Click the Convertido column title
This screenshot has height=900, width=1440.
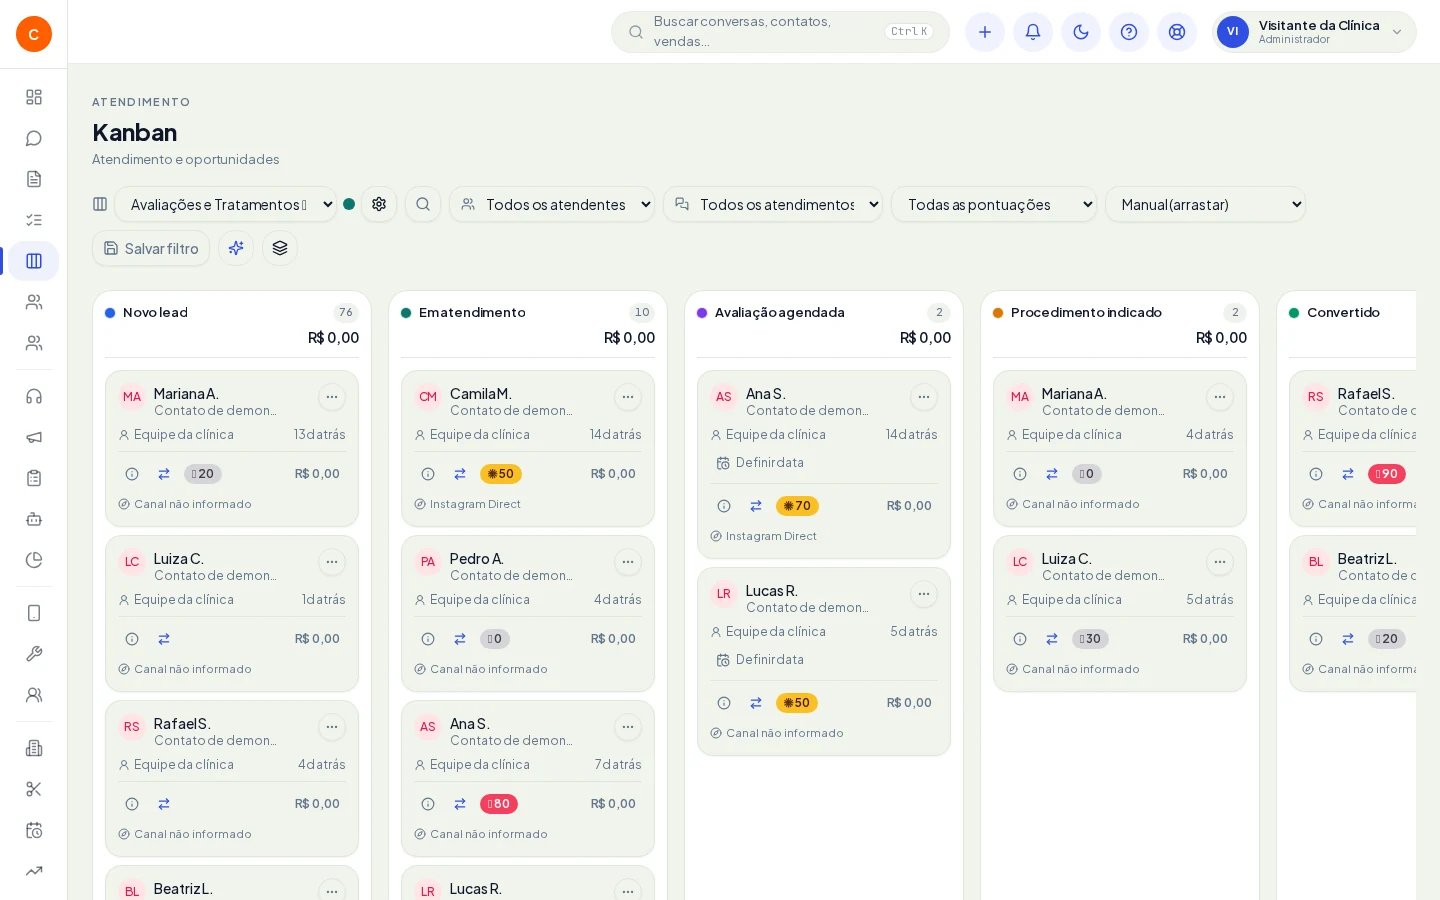coord(1343,313)
